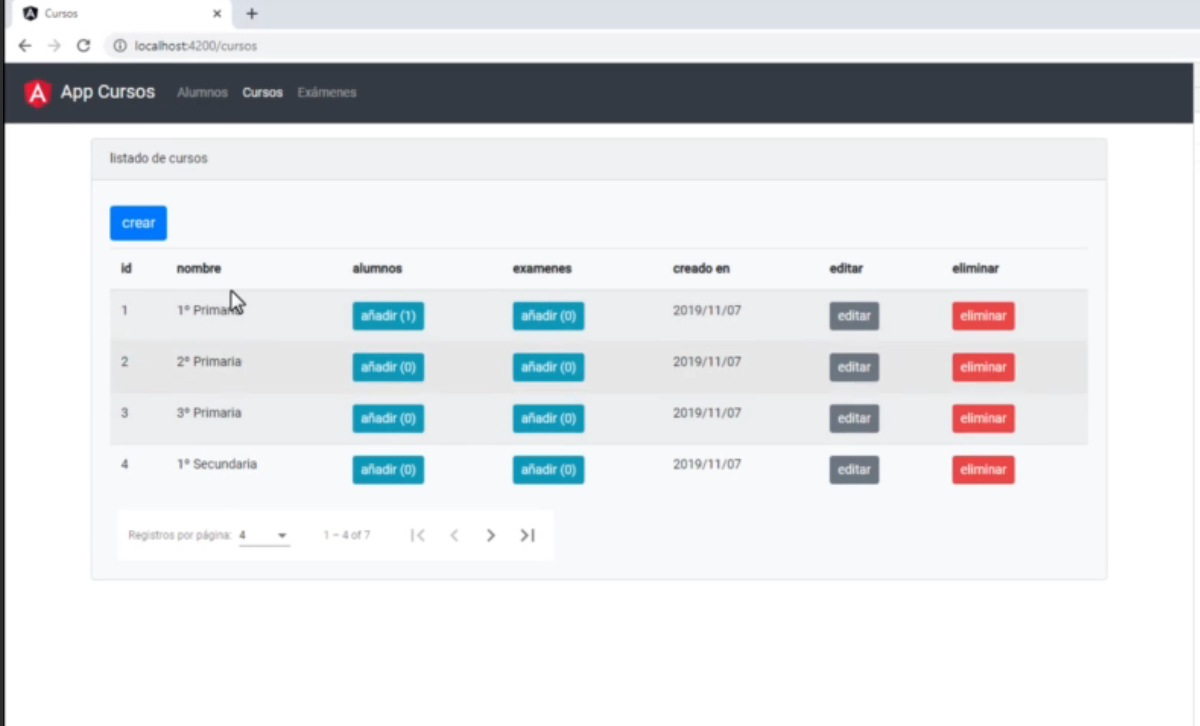
Task: Add exams to 2º Primaria course
Action: (548, 367)
